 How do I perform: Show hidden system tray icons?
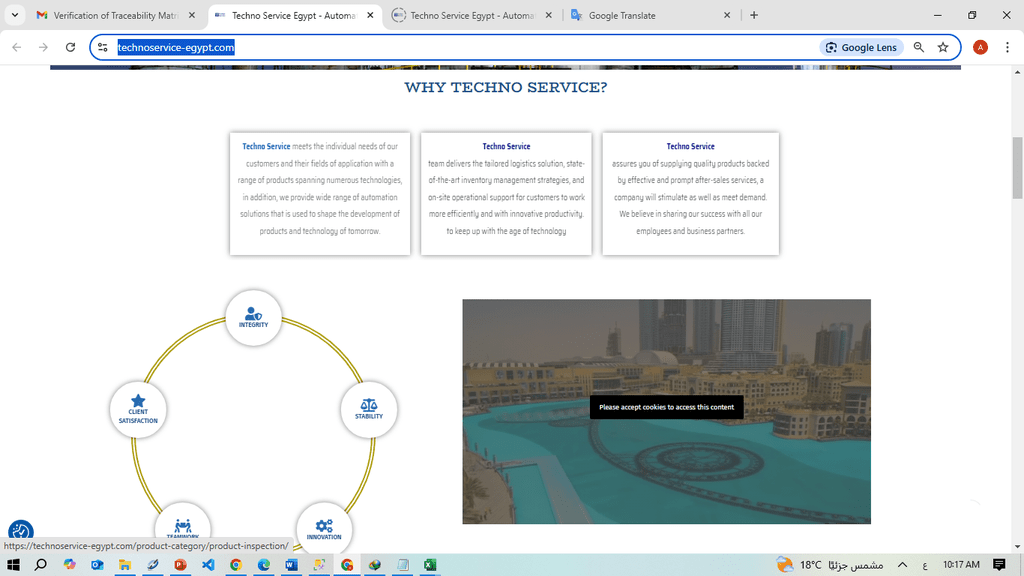click(x=903, y=565)
